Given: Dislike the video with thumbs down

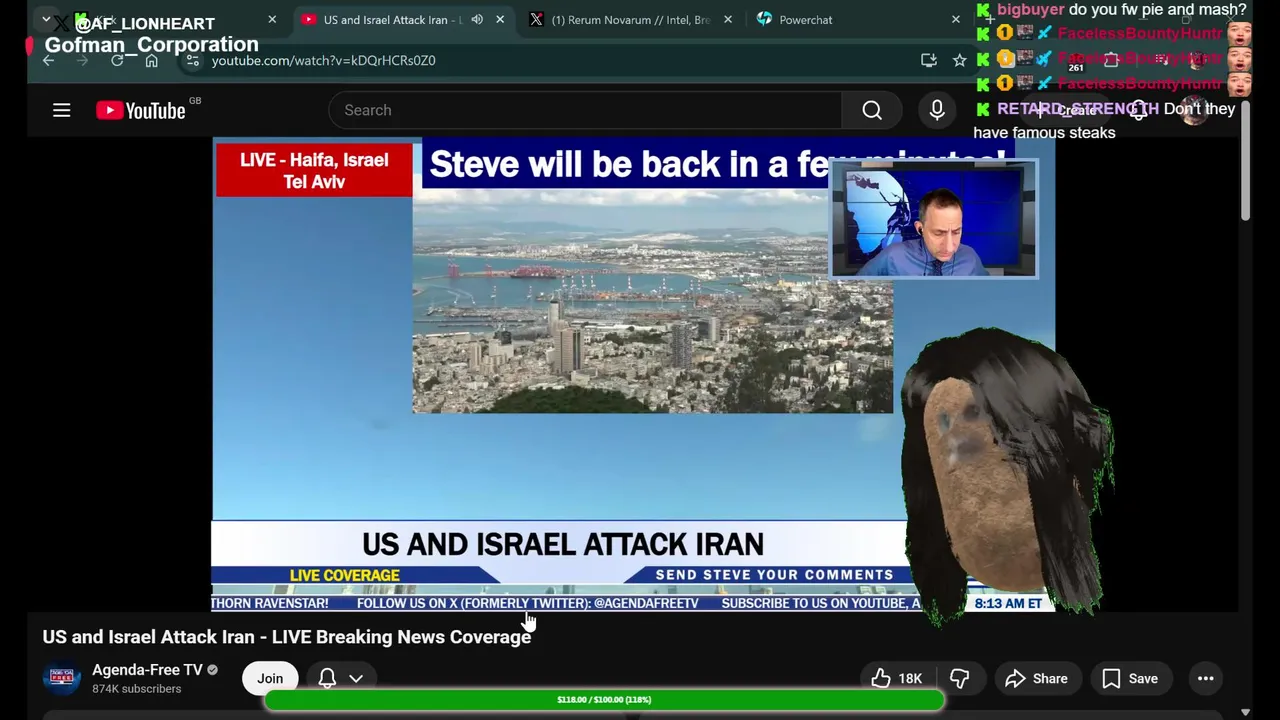Looking at the screenshot, I should pos(959,678).
